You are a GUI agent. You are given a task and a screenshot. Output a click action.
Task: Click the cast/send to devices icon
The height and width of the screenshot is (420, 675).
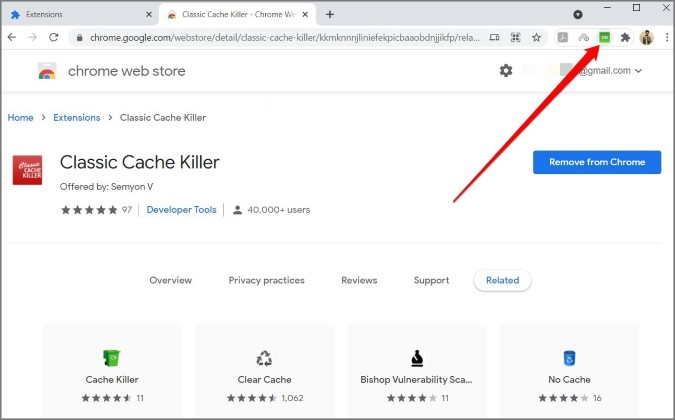(495, 37)
